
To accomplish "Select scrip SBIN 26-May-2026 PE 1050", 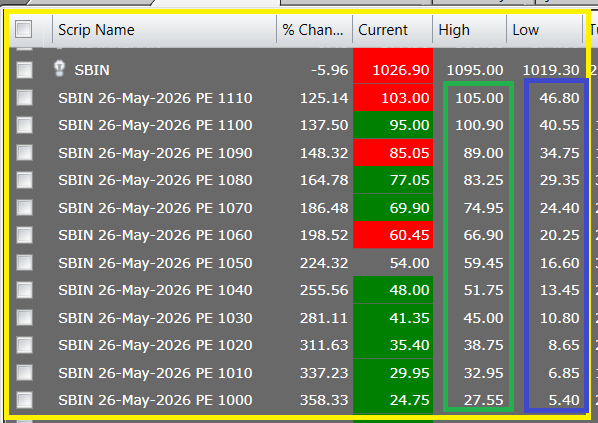I will tap(155, 263).
